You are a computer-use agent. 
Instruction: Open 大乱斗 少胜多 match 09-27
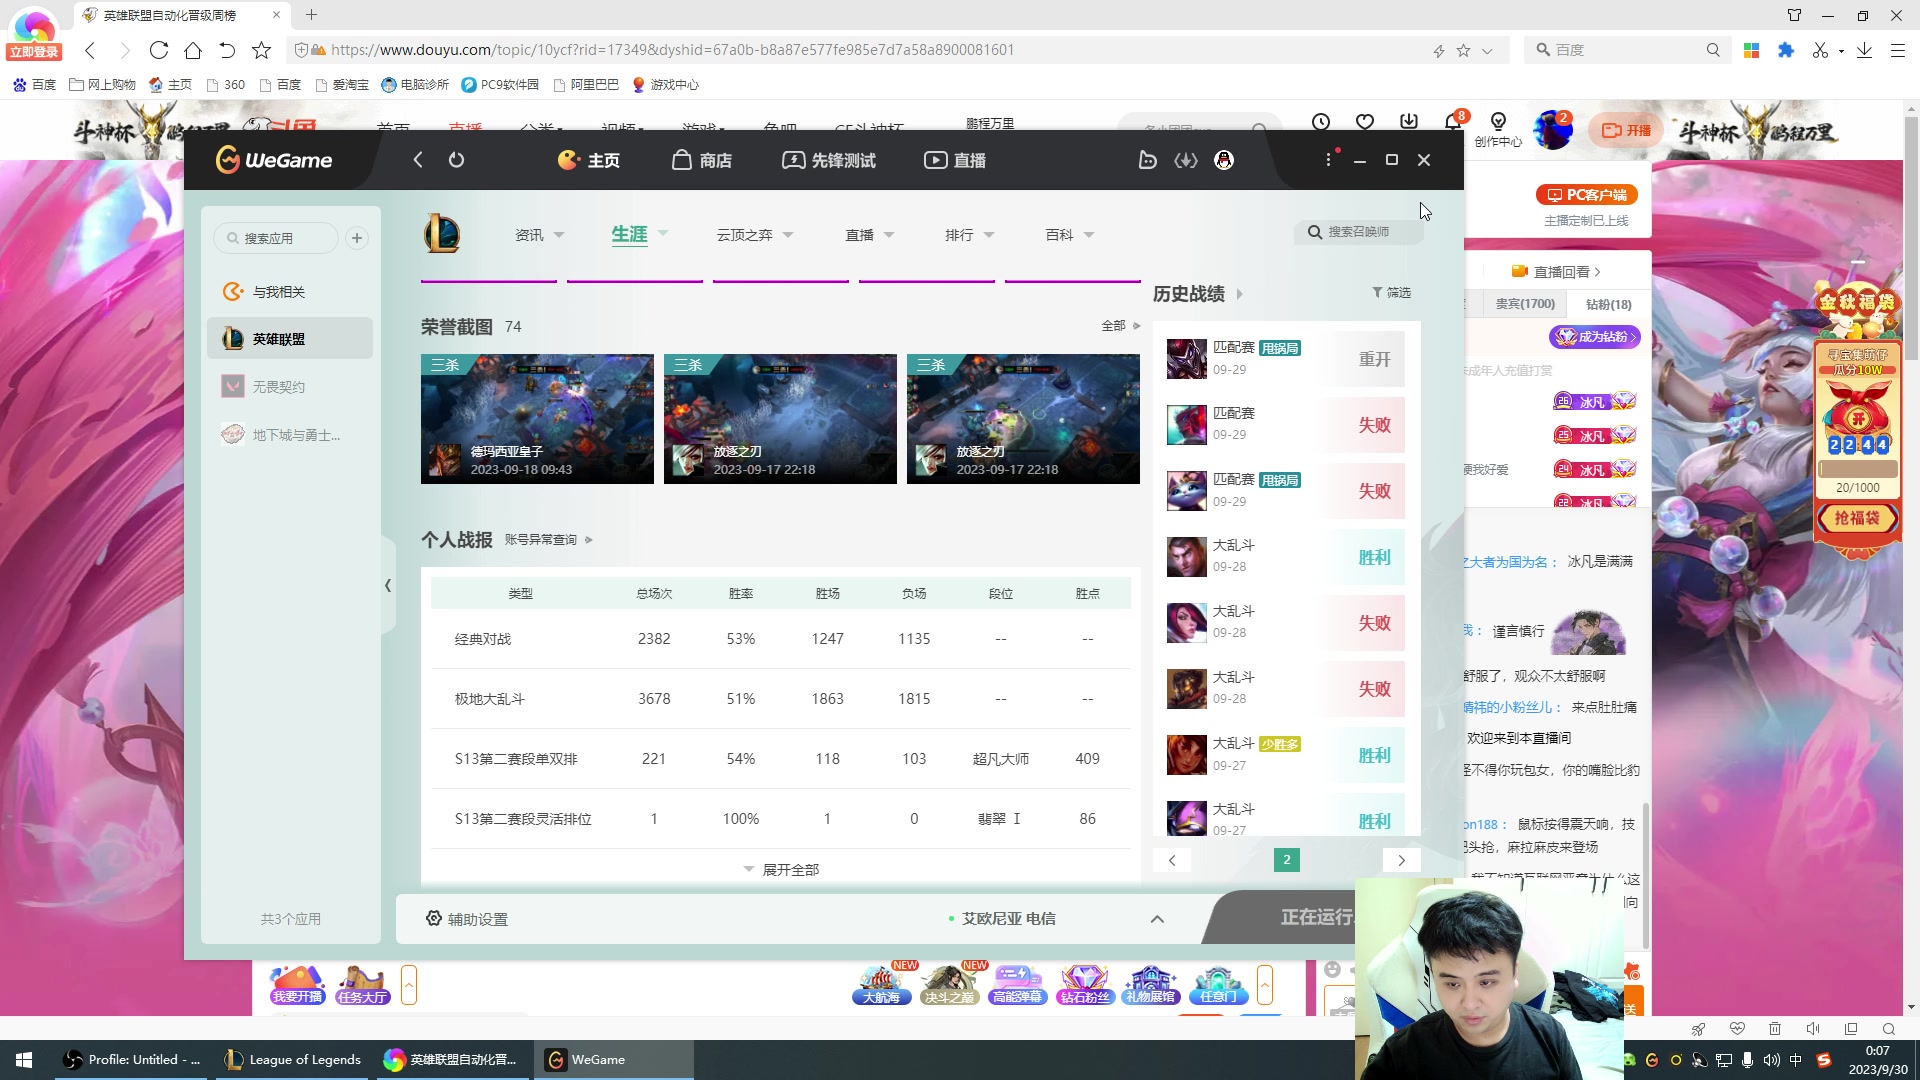point(1285,755)
